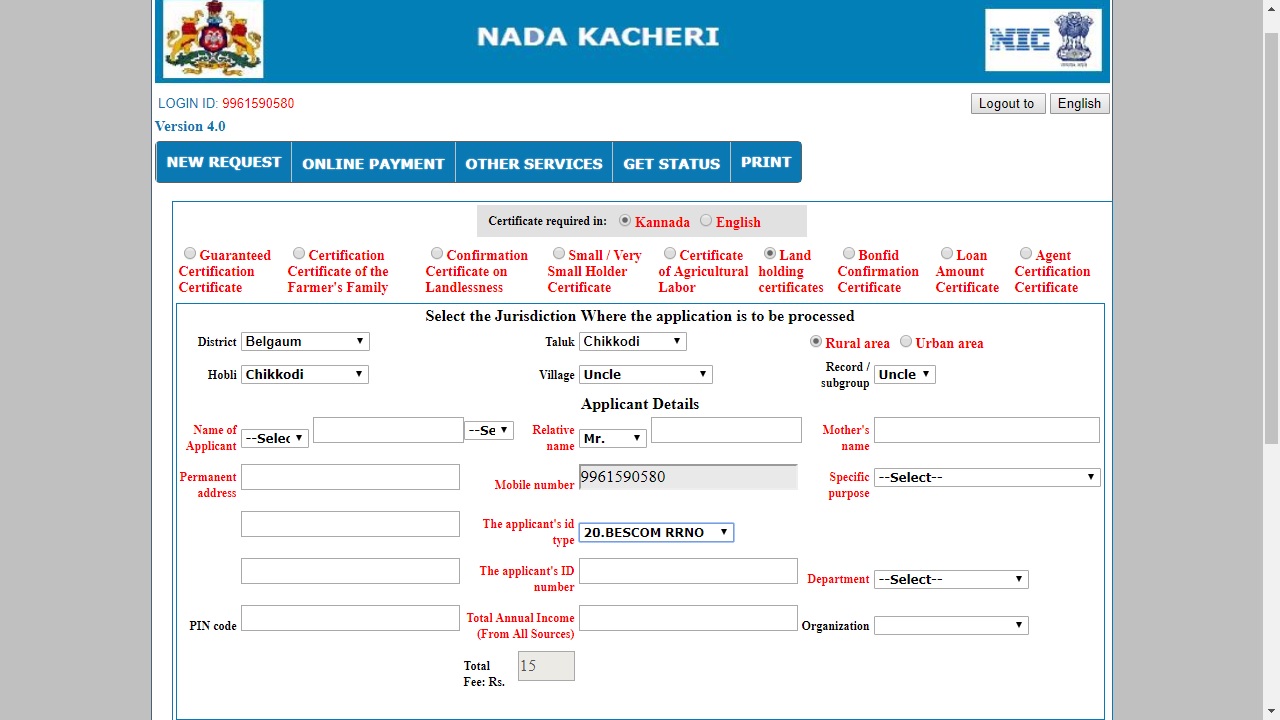Click the Logout to button

tap(1007, 103)
